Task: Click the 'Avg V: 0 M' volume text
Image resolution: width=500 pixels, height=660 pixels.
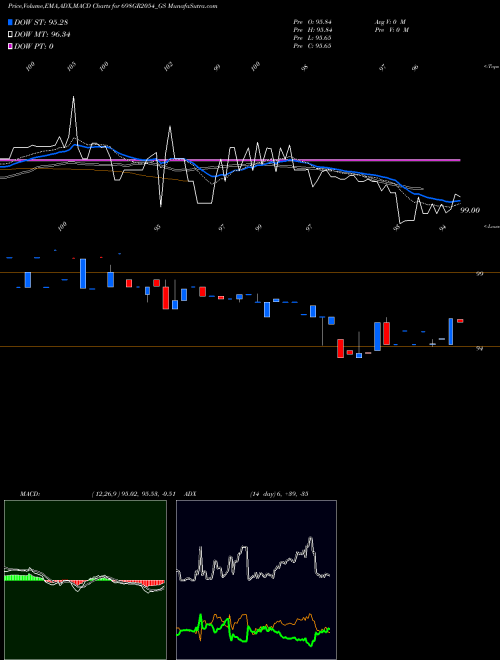Action: click(389, 22)
